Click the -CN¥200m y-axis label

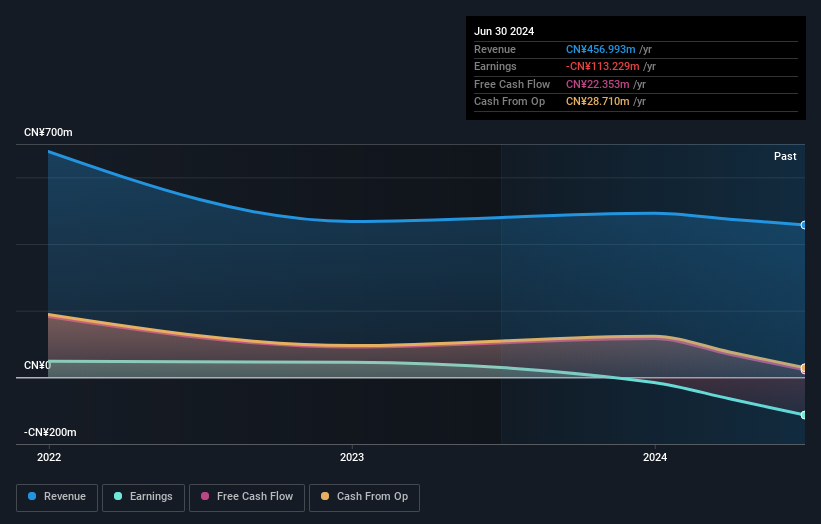point(50,432)
